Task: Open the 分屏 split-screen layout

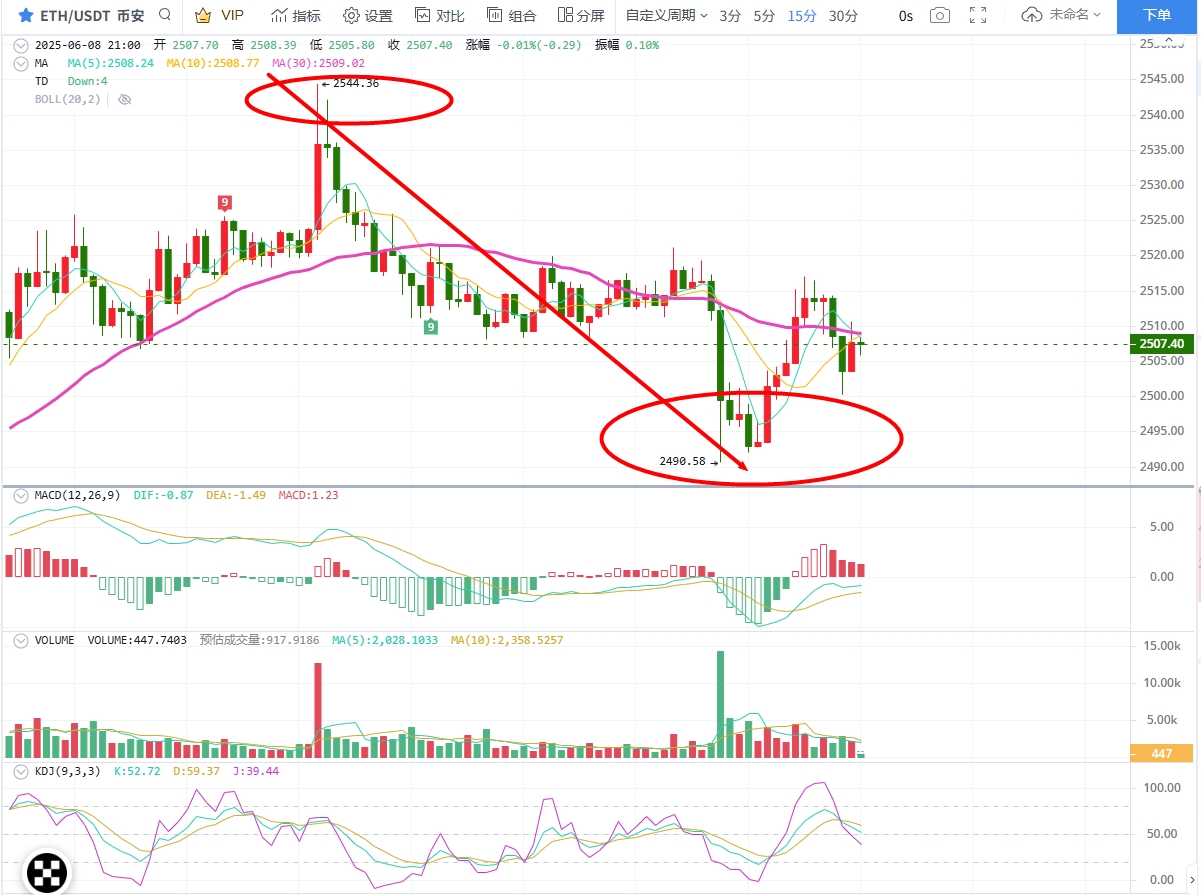Action: point(581,15)
